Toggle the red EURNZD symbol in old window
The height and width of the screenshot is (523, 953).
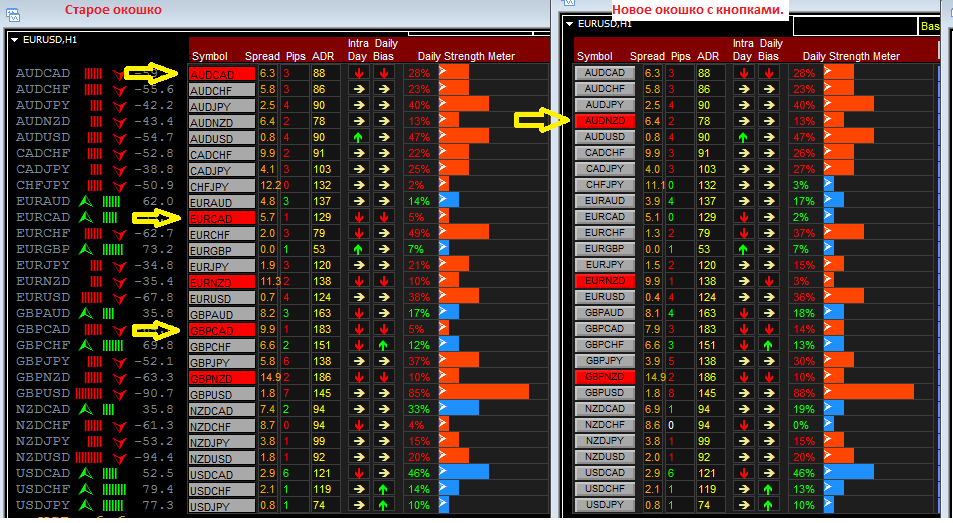click(222, 282)
